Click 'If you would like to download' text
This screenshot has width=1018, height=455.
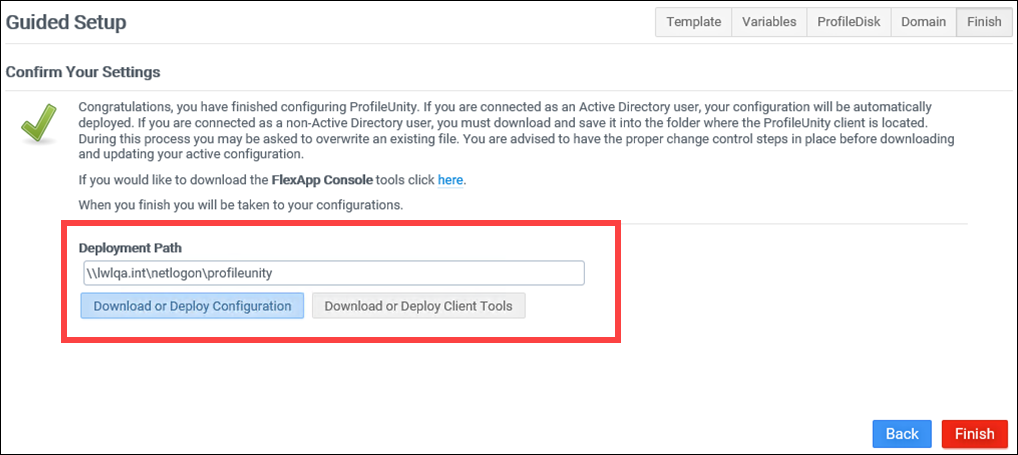[172, 181]
